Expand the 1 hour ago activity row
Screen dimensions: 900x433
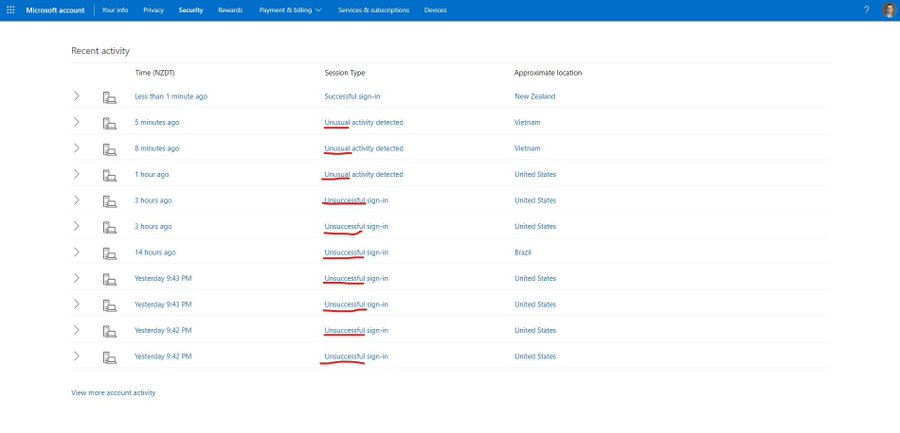click(76, 175)
